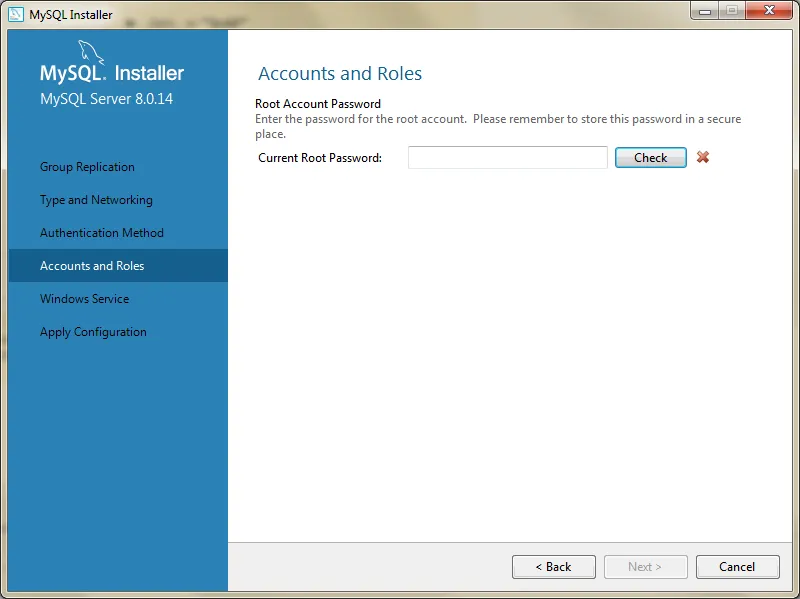Click the Root Account Password label
800x599 pixels.
pos(318,104)
